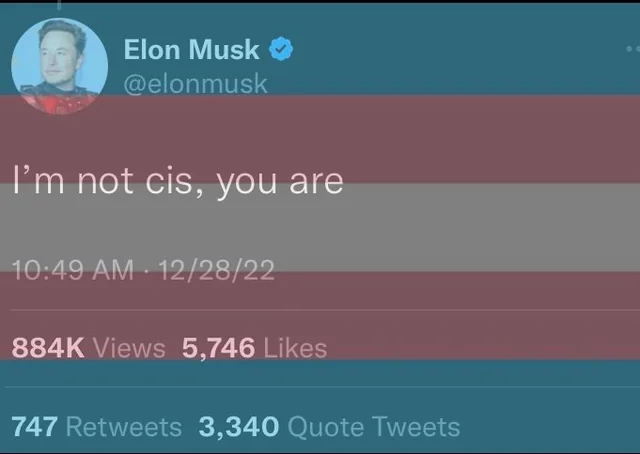640x454 pixels.
Task: Open the @elonmusk handle link
Action: 195,83
